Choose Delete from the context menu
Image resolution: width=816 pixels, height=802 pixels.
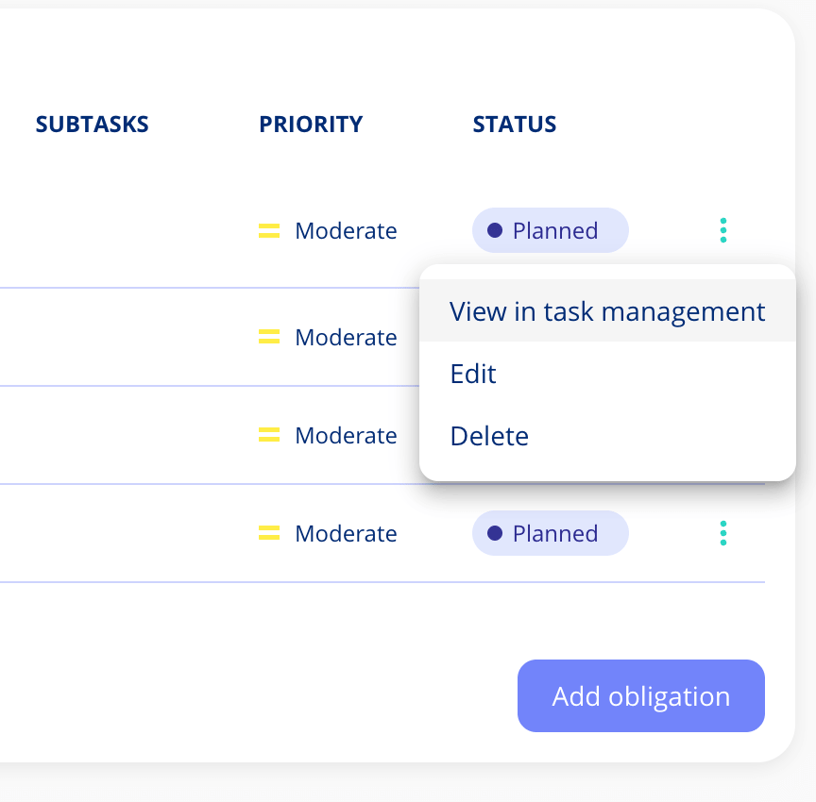[607, 435]
